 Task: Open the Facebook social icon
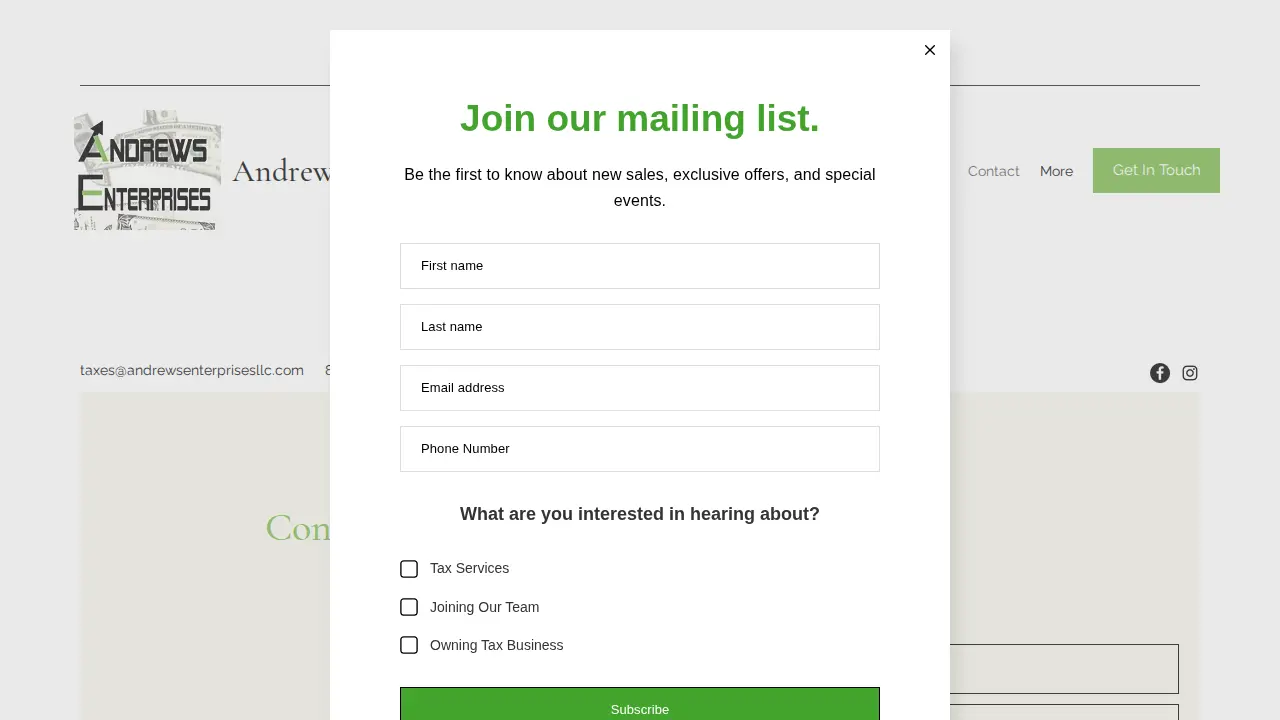(1160, 373)
